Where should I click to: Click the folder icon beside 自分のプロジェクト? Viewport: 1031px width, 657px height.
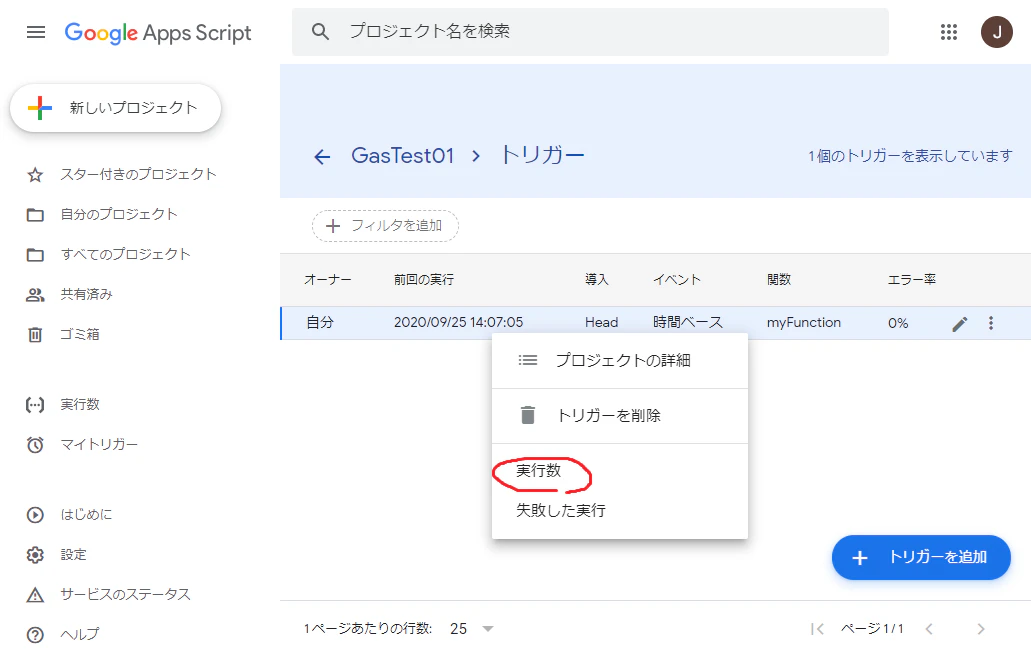click(35, 215)
